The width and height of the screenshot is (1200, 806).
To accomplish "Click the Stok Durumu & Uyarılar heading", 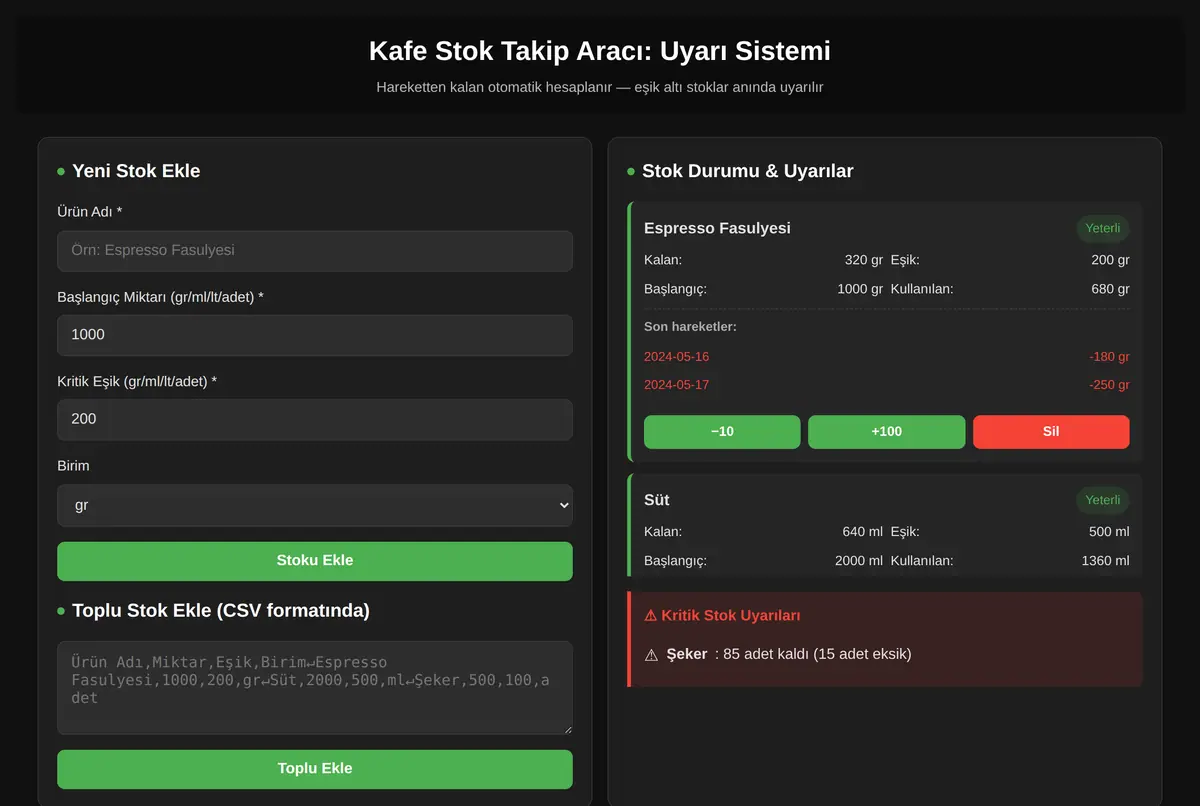I will point(748,171).
